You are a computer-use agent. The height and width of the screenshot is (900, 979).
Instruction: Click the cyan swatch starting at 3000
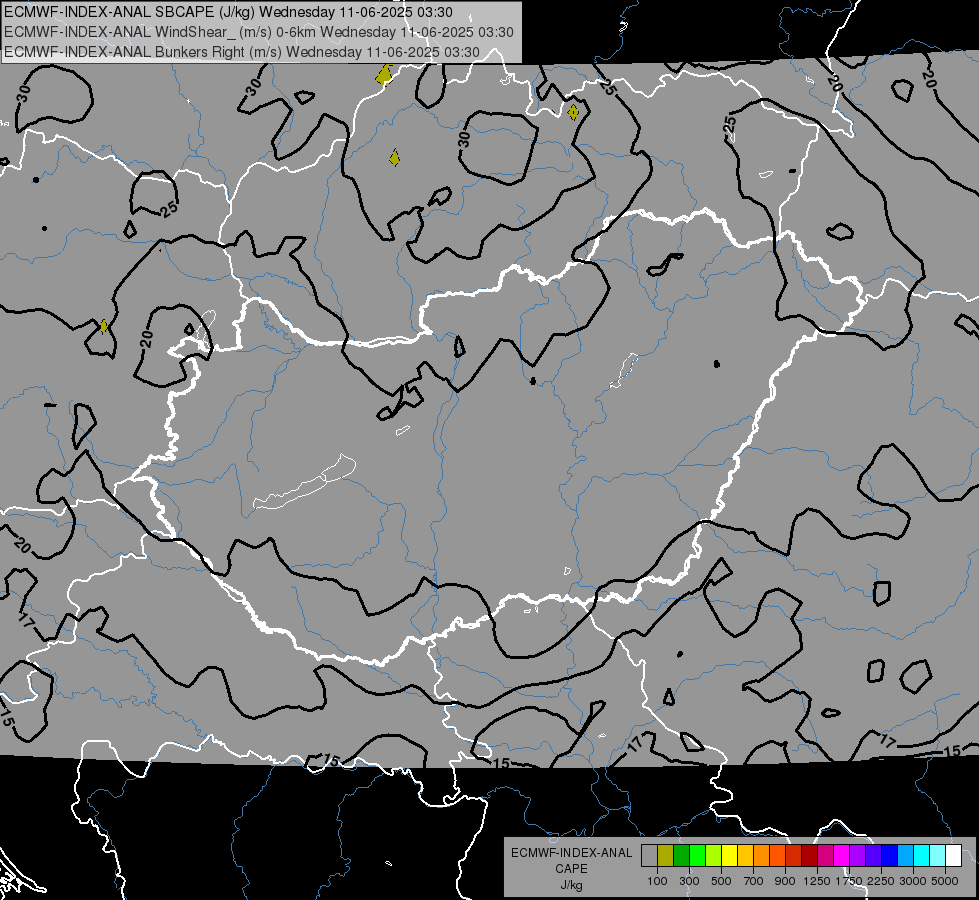pos(922,855)
